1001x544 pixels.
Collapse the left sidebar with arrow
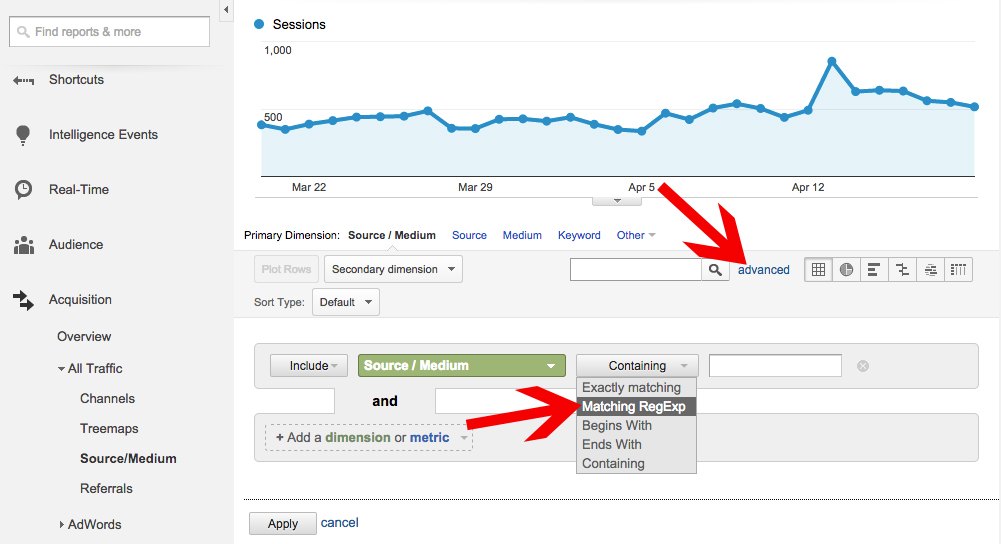pyautogui.click(x=226, y=9)
